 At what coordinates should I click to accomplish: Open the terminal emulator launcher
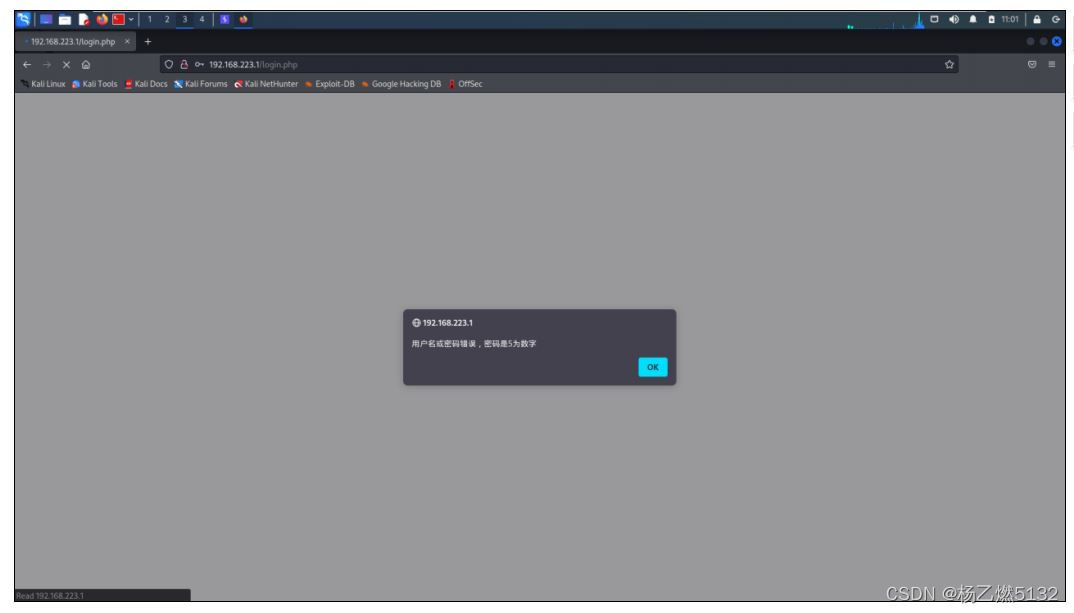click(119, 20)
